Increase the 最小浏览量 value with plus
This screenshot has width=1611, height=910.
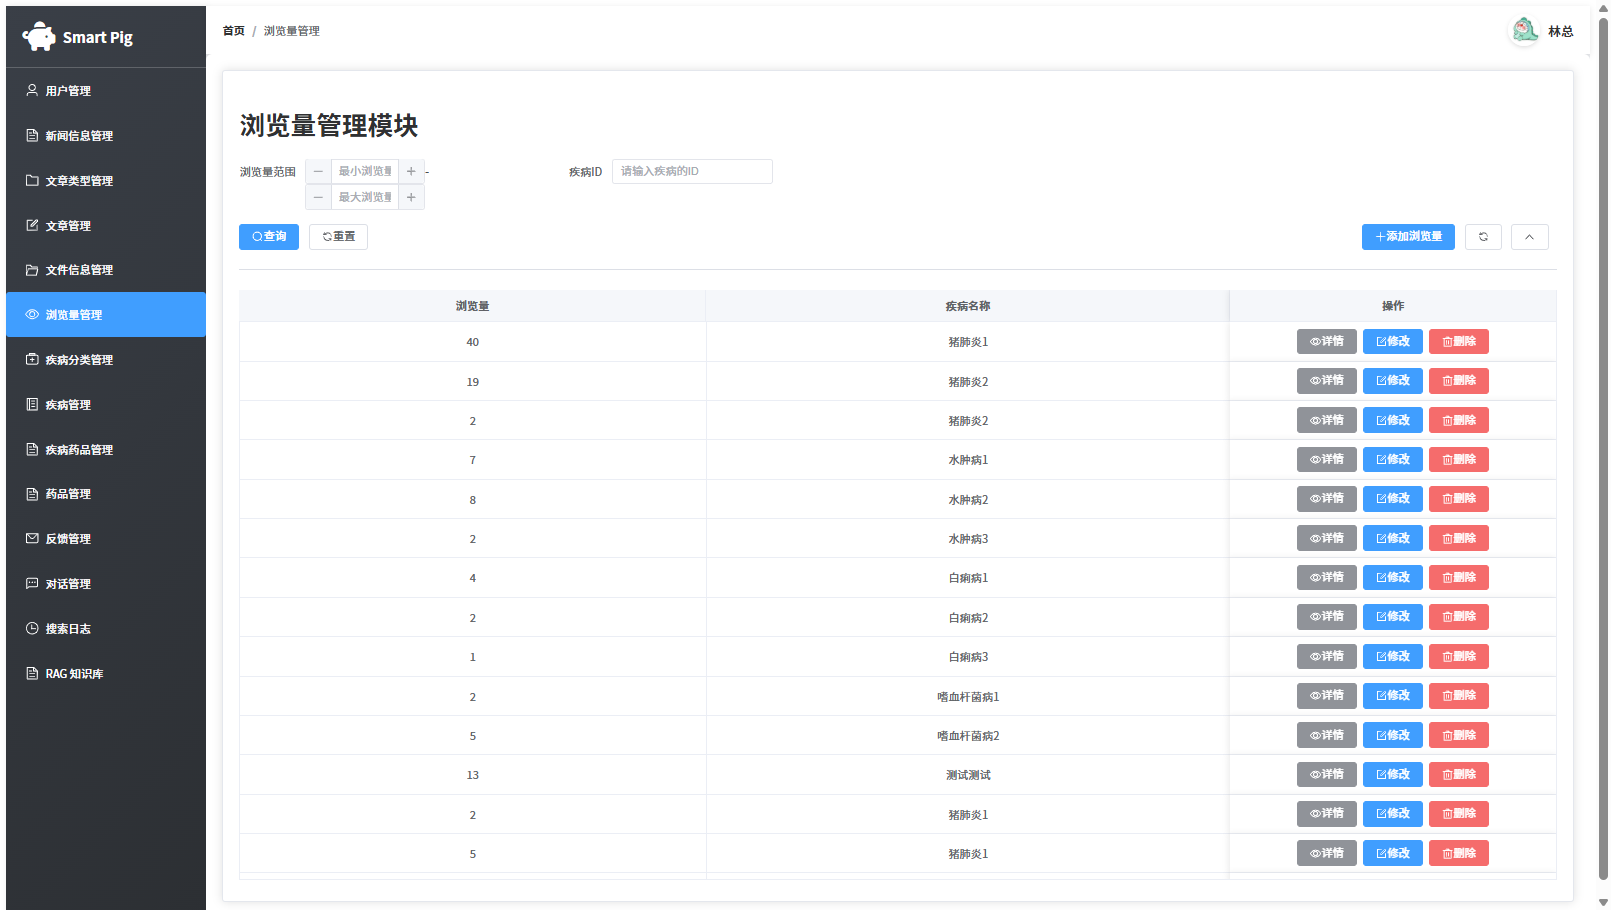(x=411, y=171)
